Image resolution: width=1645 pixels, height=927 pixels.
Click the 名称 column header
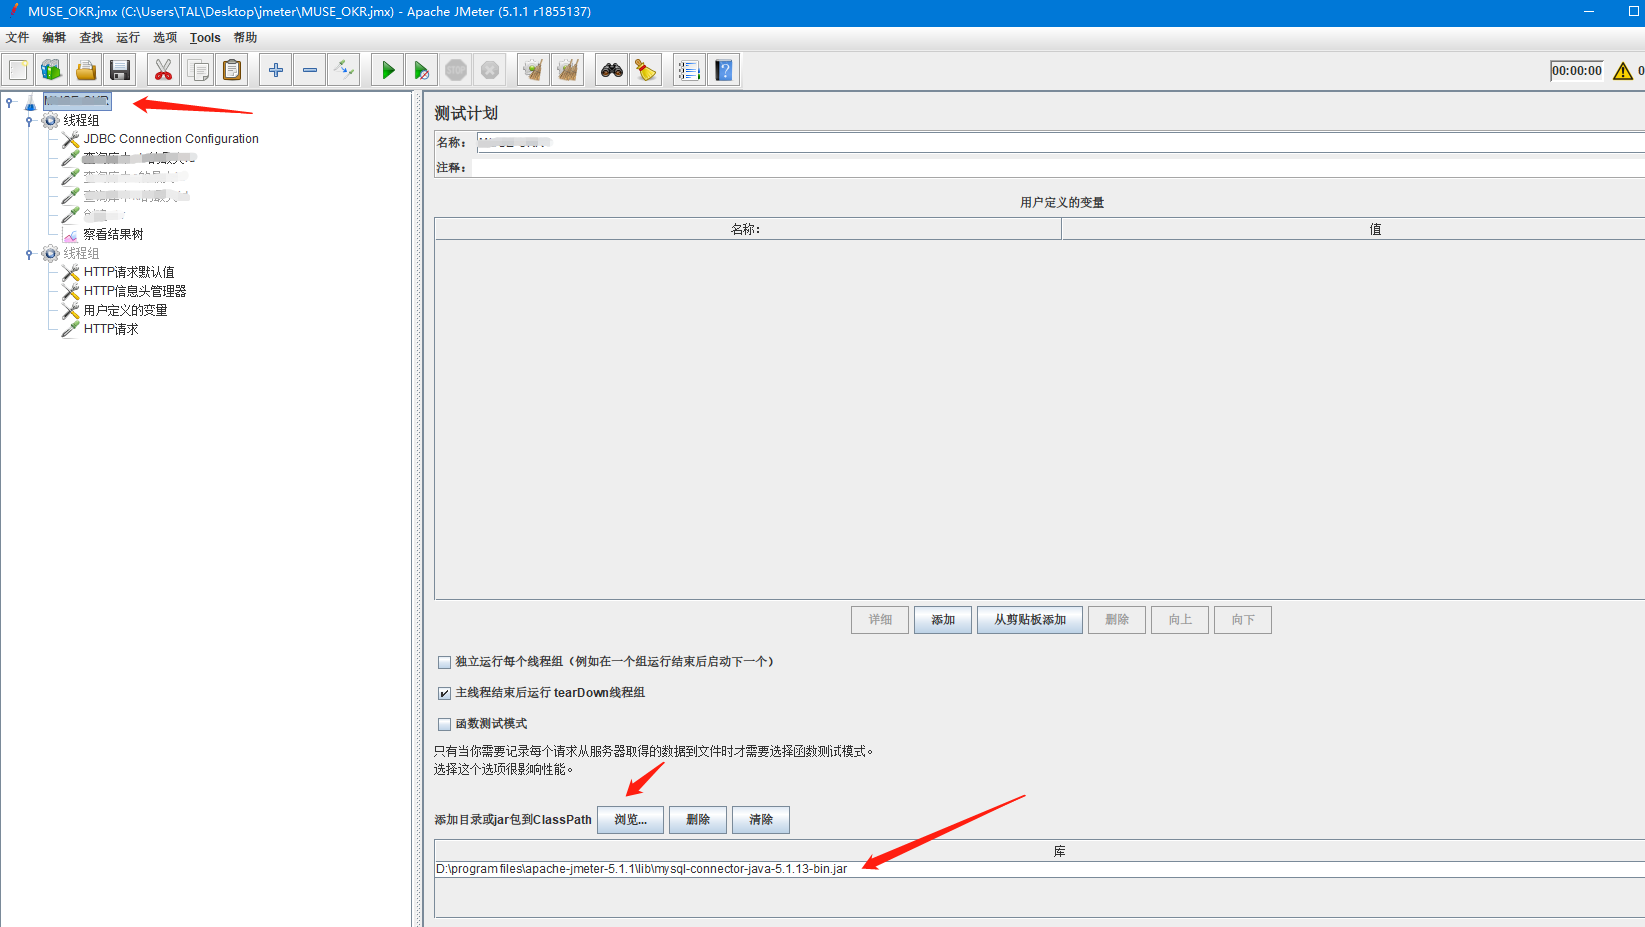point(747,229)
